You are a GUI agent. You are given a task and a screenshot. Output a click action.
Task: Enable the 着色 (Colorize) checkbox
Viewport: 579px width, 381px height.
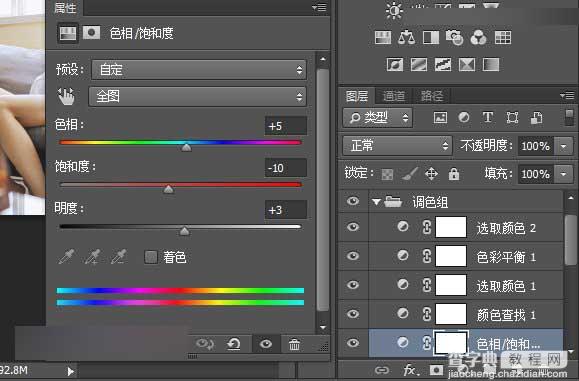pyautogui.click(x=151, y=257)
